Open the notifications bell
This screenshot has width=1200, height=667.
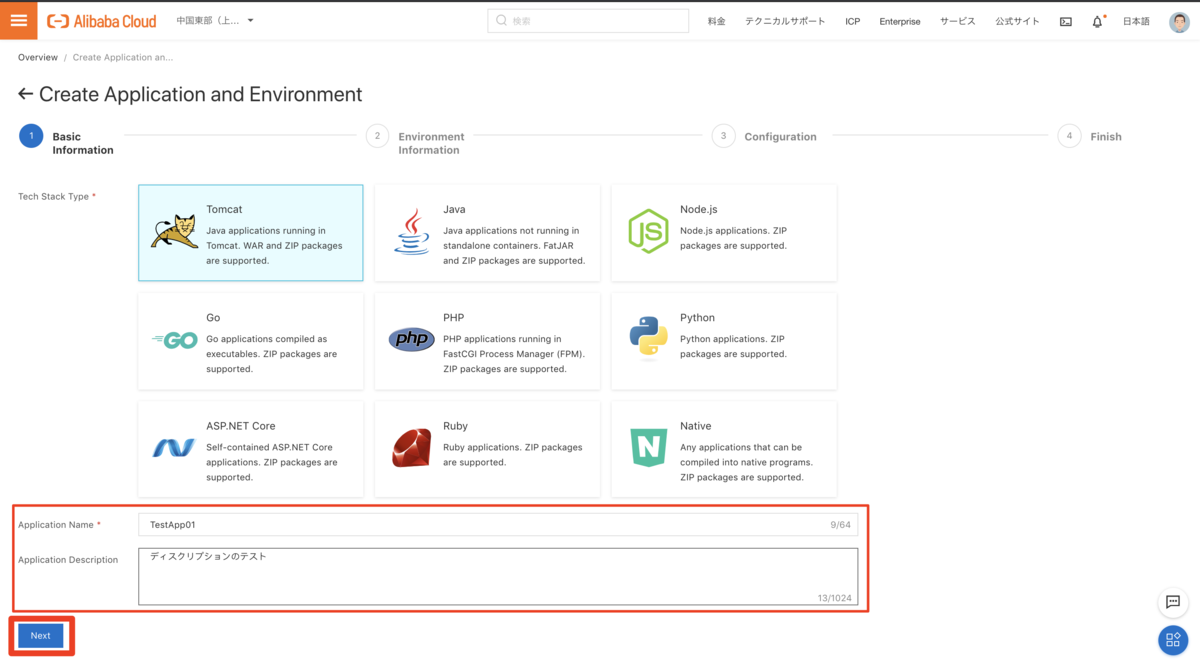click(x=1098, y=21)
